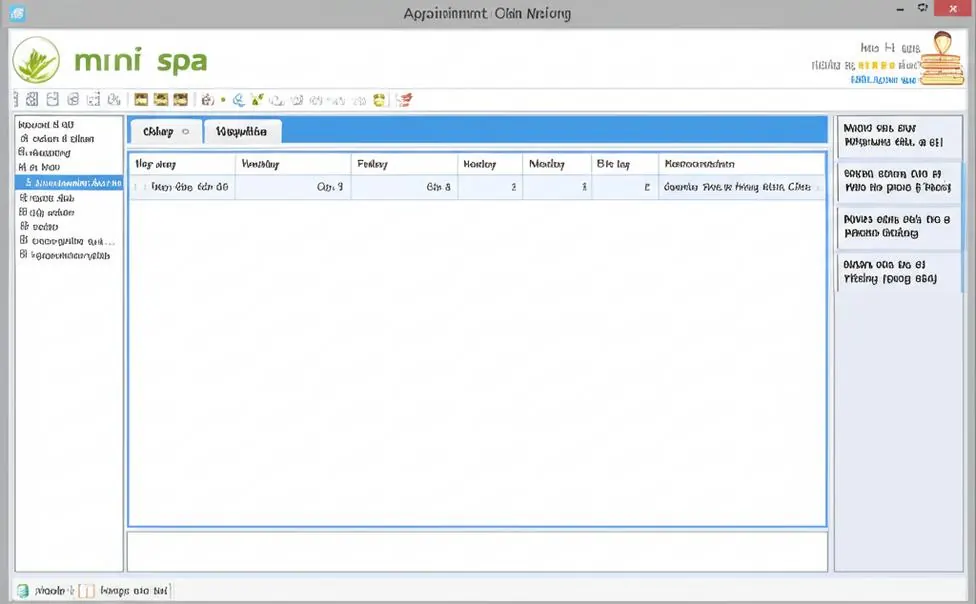The height and width of the screenshot is (604, 976).
Task: Click the blue swirl toolbar icon
Action: 238,100
